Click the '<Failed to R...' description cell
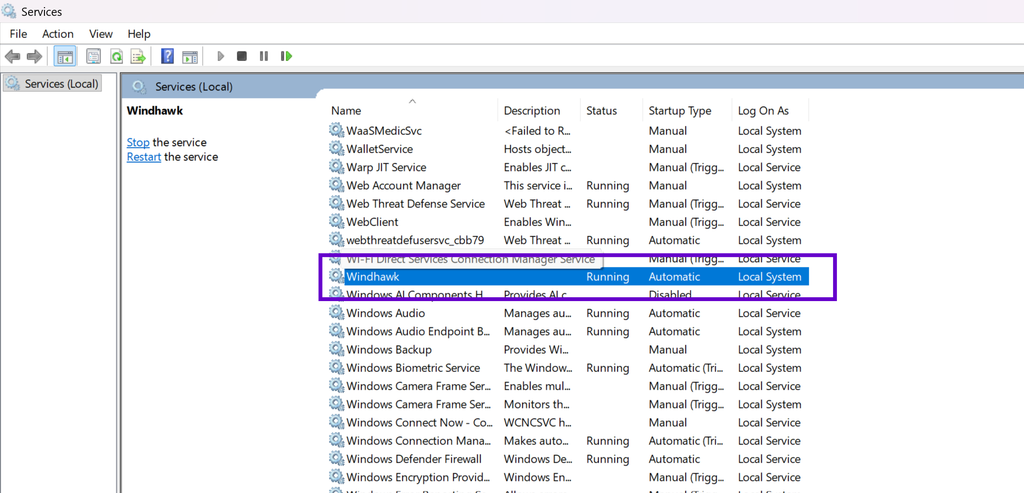Viewport: 1024px width, 493px height. [538, 131]
